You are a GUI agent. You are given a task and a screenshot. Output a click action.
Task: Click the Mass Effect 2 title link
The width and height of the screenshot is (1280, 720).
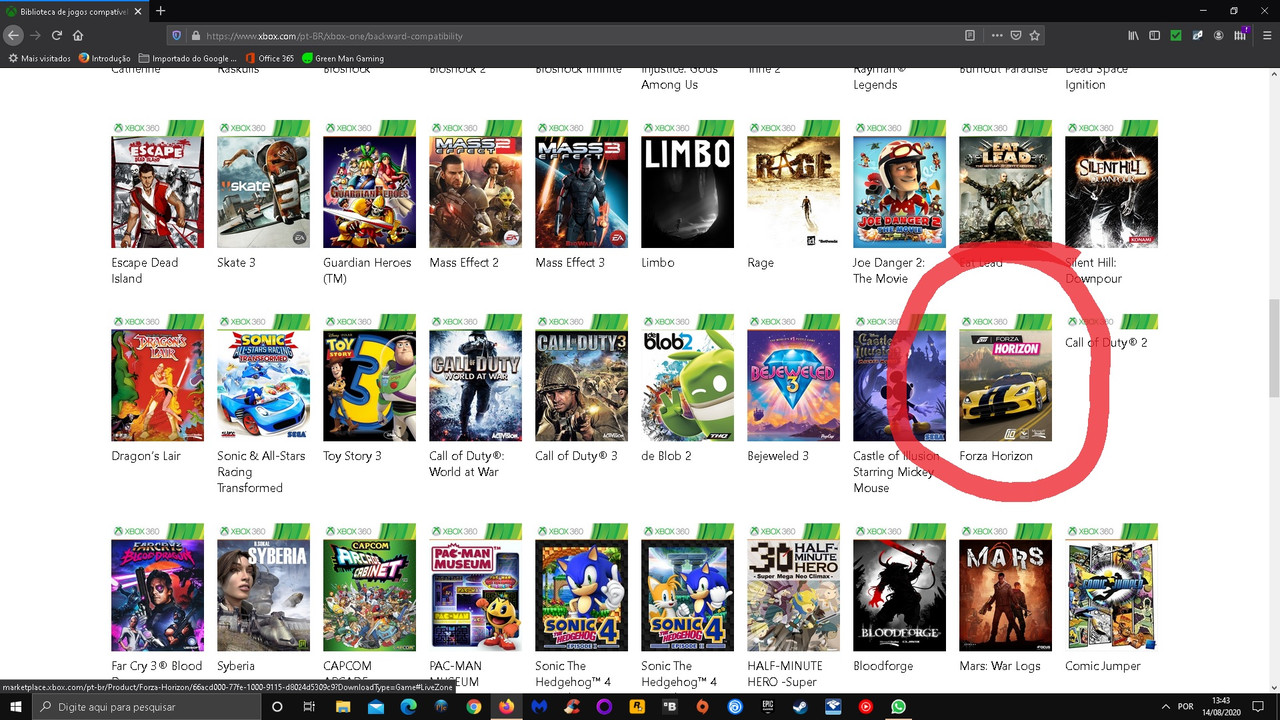[464, 263]
